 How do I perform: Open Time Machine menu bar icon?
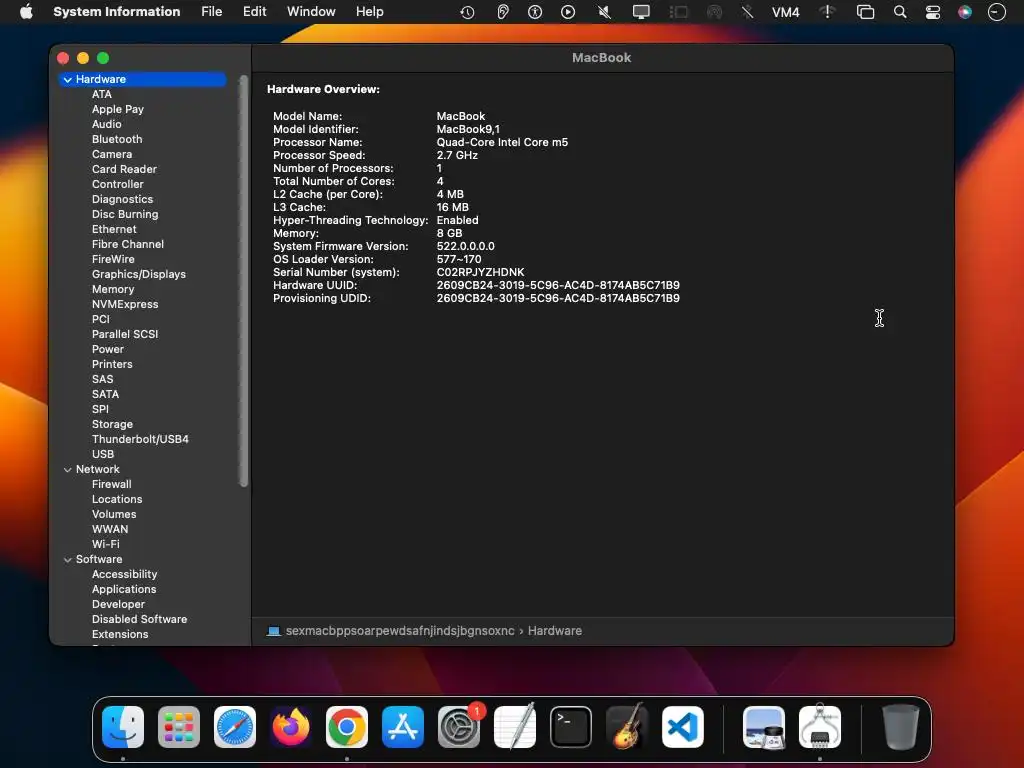(467, 12)
